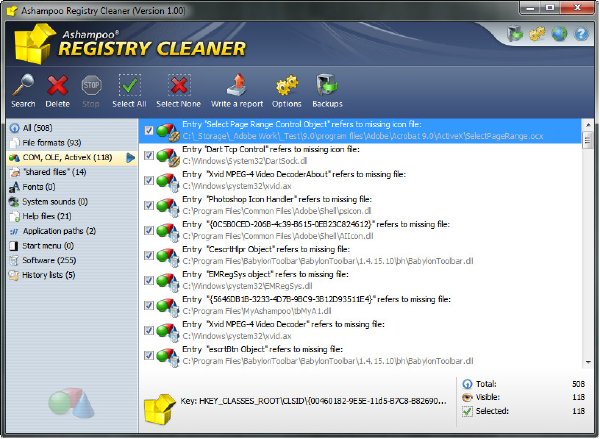The image size is (600, 439).
Task: Open the "shared files" (14) category
Action: click(72, 172)
